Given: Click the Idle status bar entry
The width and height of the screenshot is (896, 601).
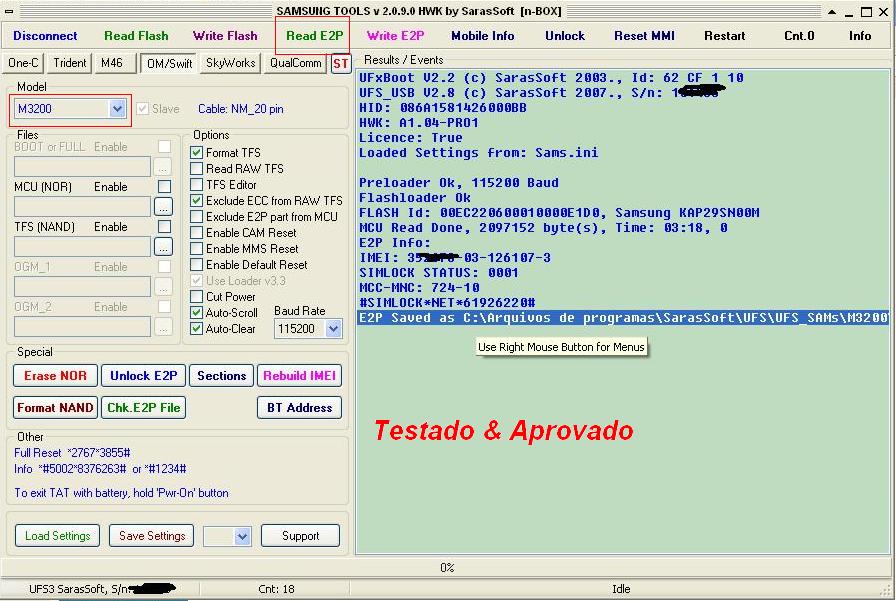Looking at the screenshot, I should [621, 588].
